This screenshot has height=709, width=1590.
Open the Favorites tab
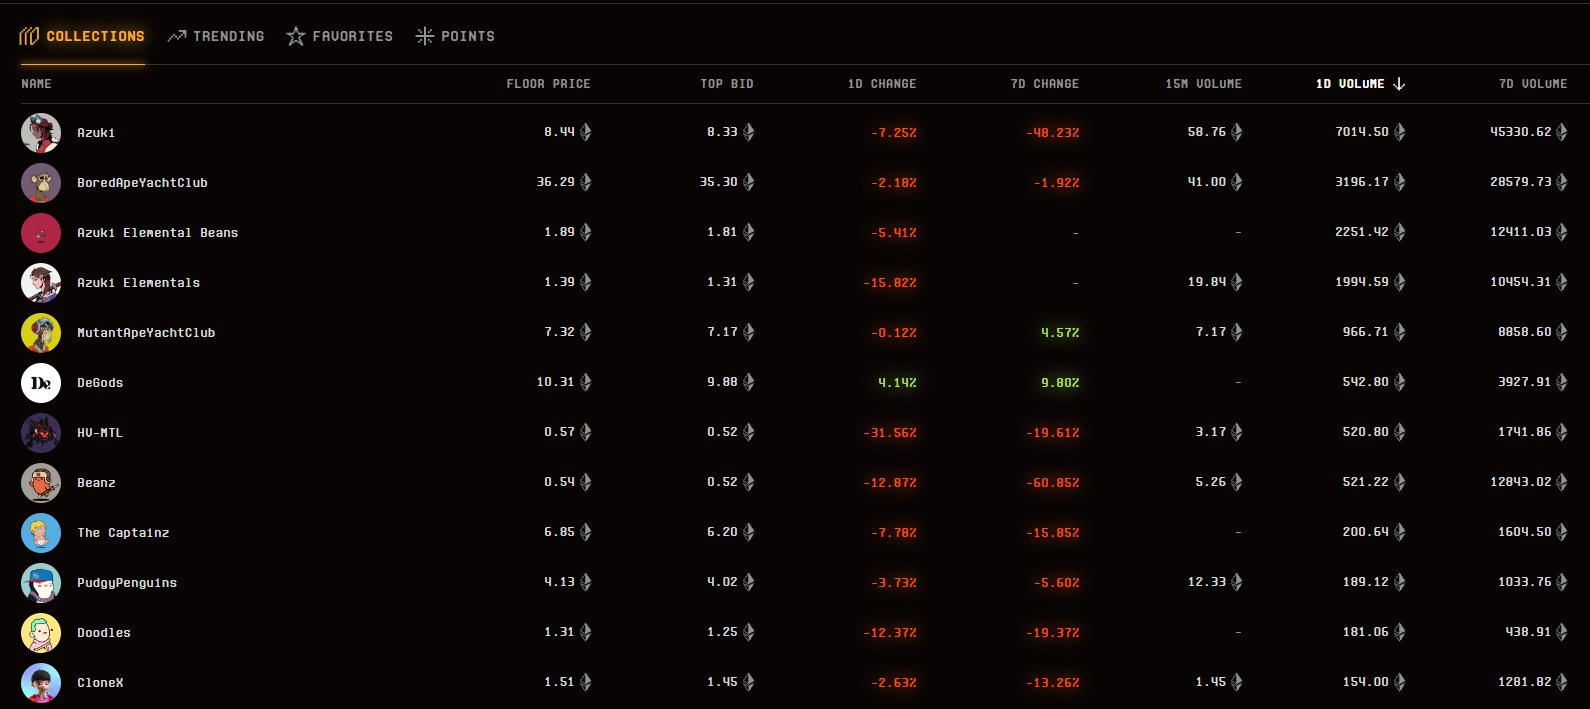(x=340, y=36)
